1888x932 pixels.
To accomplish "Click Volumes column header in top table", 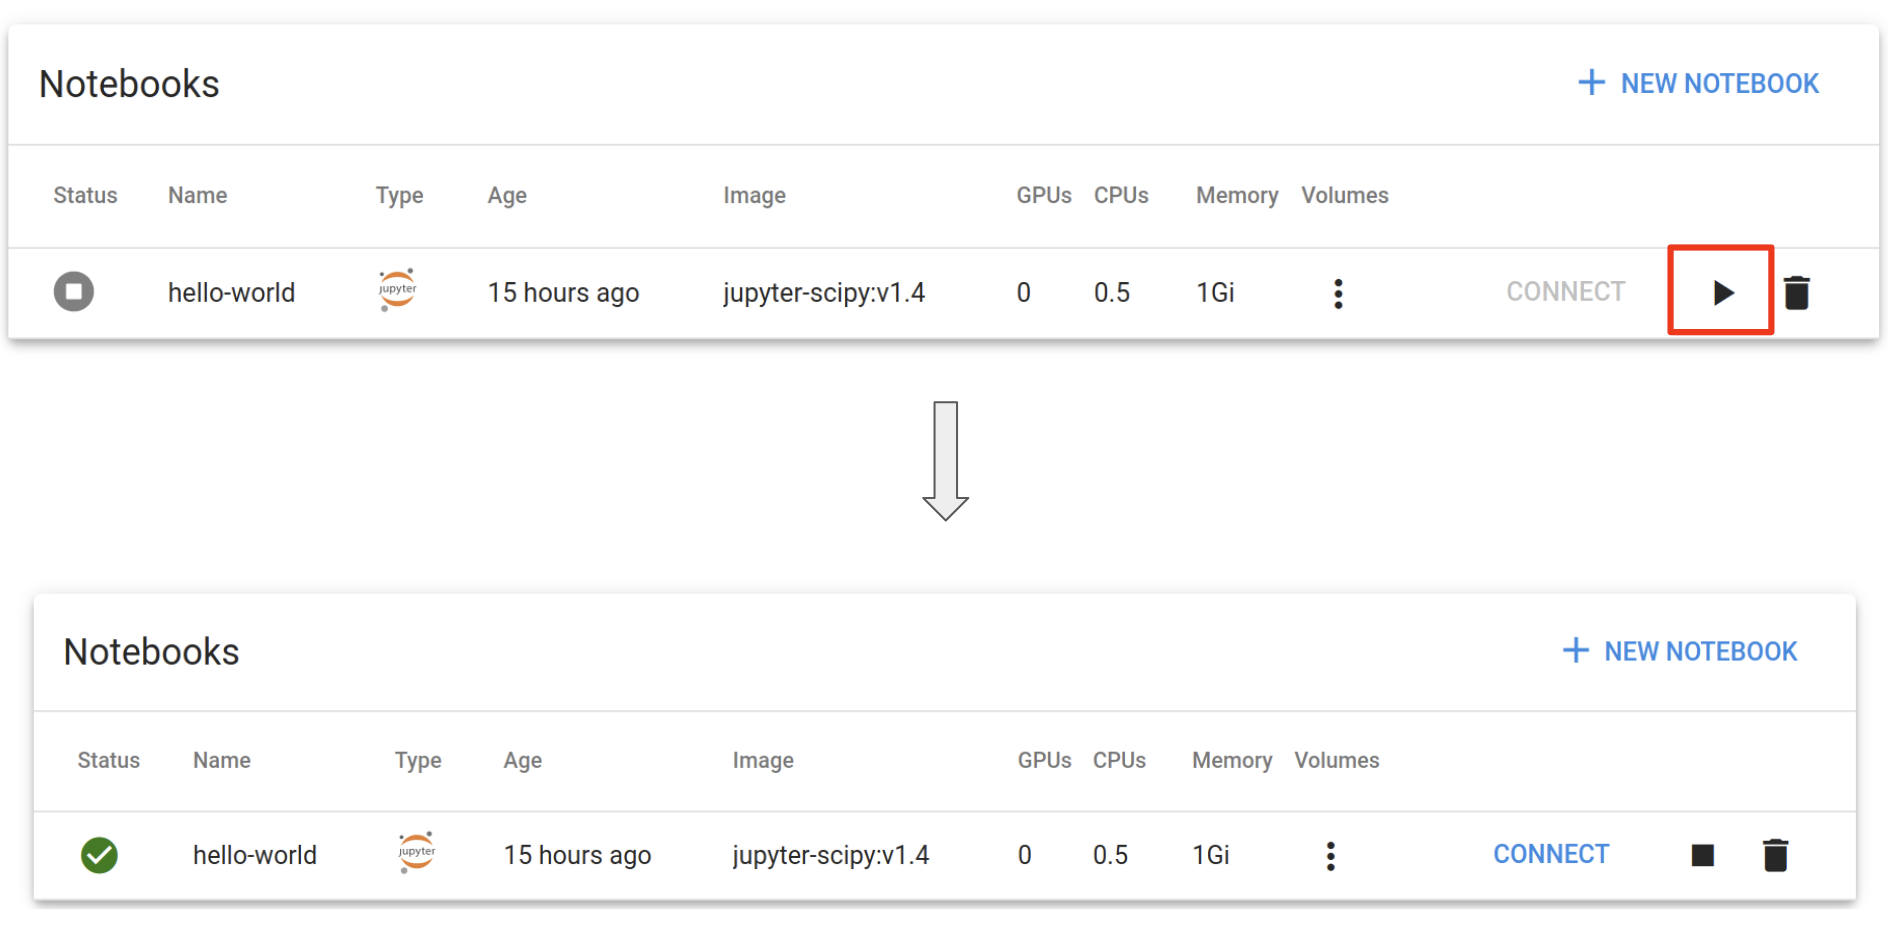I will click(x=1344, y=195).
